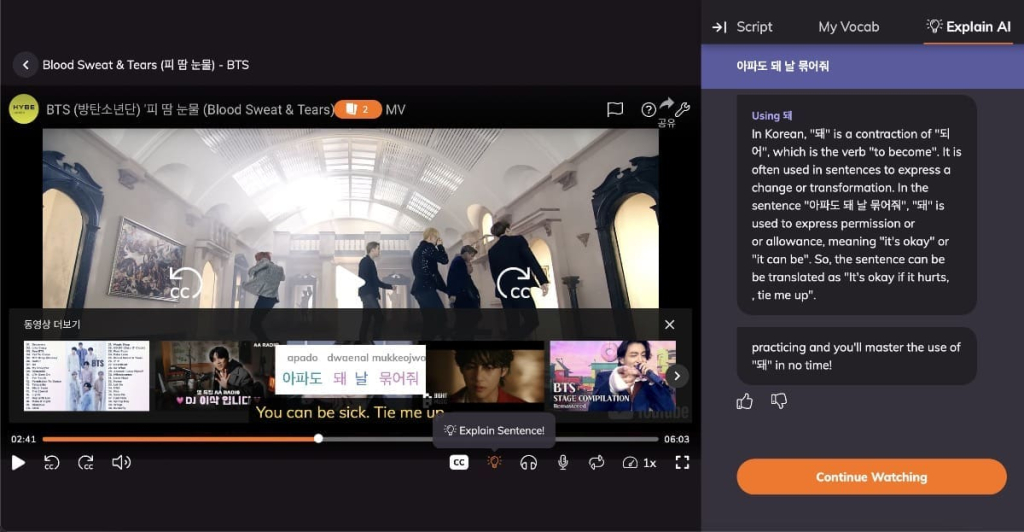
Task: Switch to the Script tab
Action: point(754,27)
